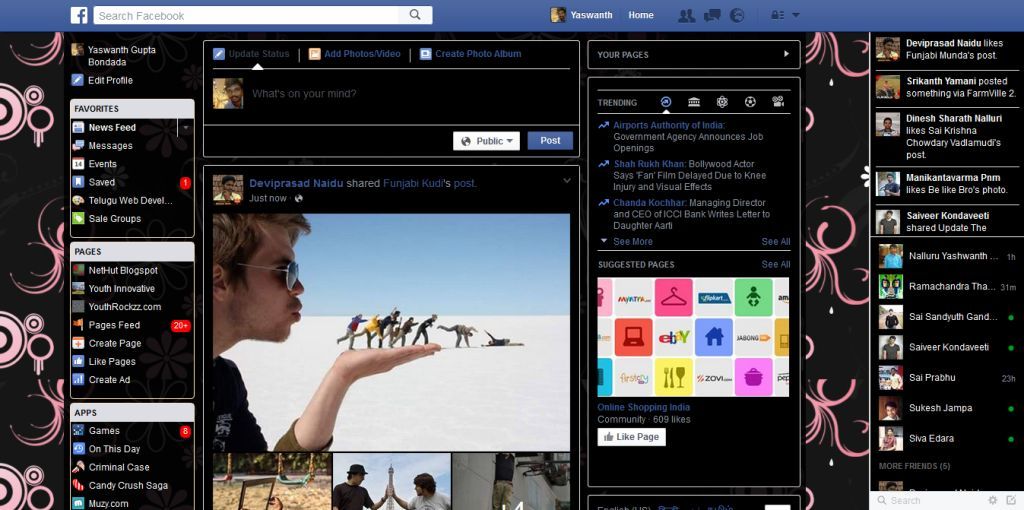Image resolution: width=1024 pixels, height=510 pixels.
Task: Open Online Shopping India cover image
Action: click(x=693, y=337)
